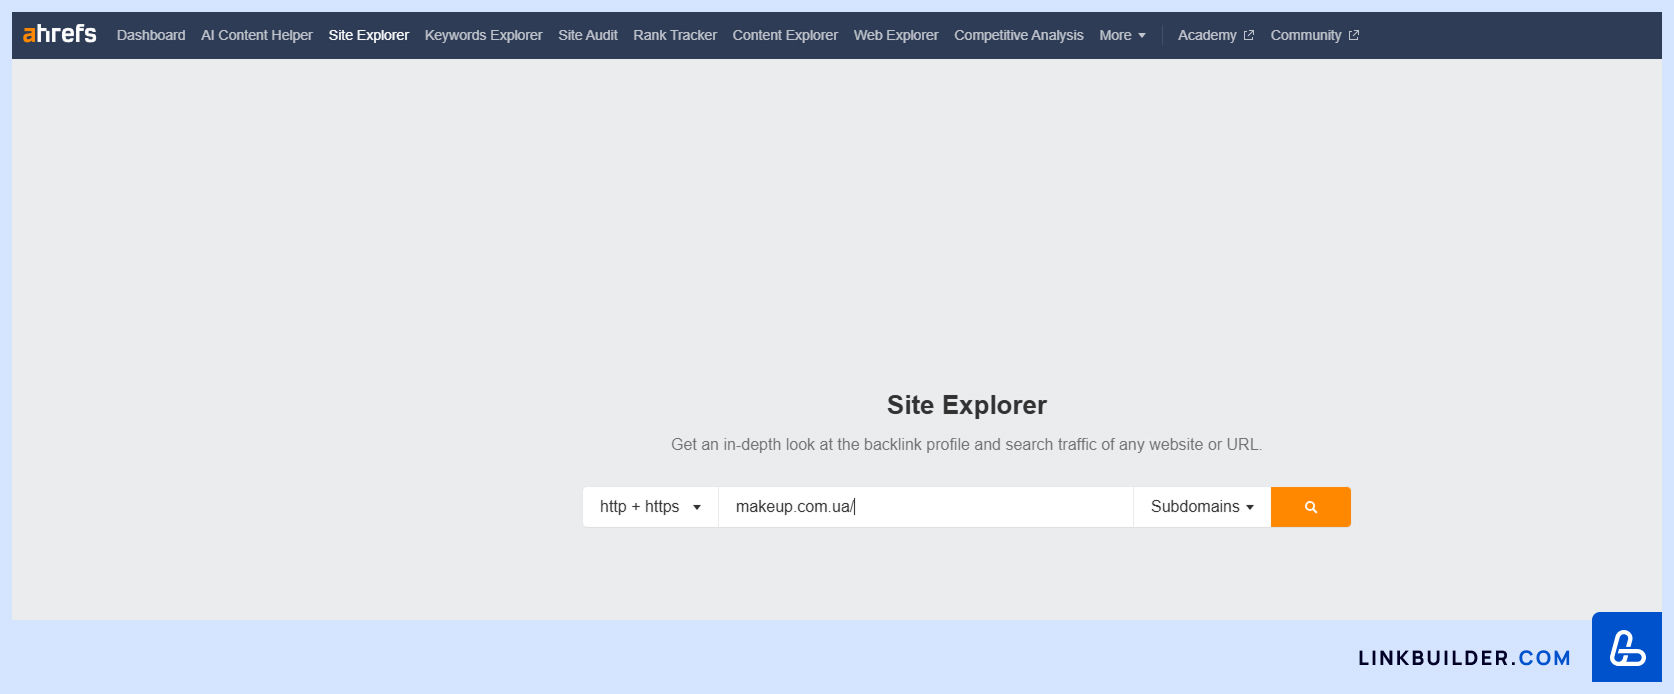
Task: Click the backlink profile description text
Action: tap(967, 444)
